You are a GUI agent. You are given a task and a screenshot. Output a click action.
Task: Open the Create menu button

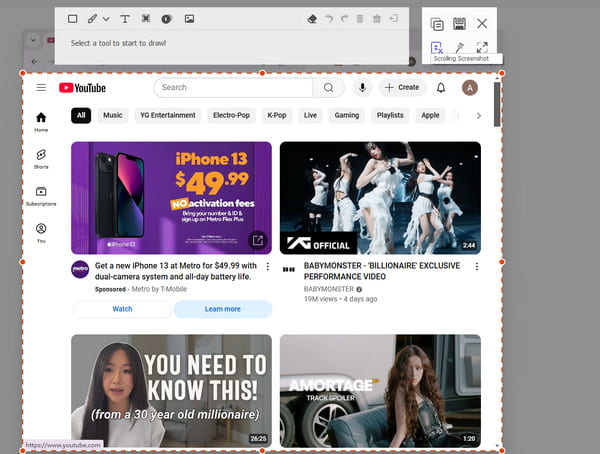402,88
